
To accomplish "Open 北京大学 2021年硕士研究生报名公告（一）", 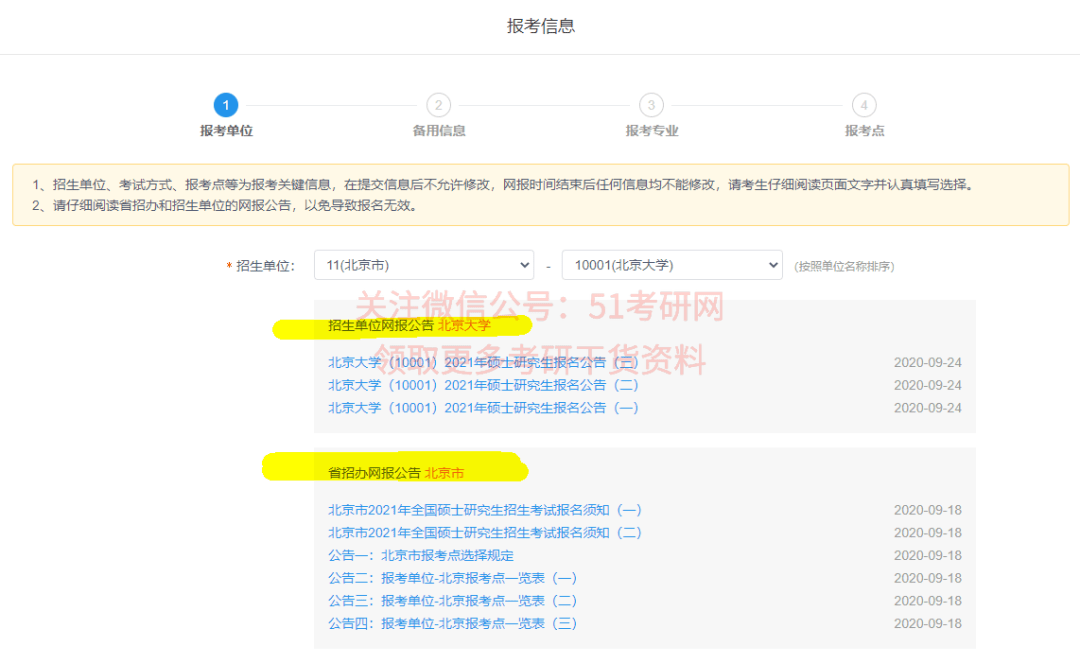I will tap(483, 408).
